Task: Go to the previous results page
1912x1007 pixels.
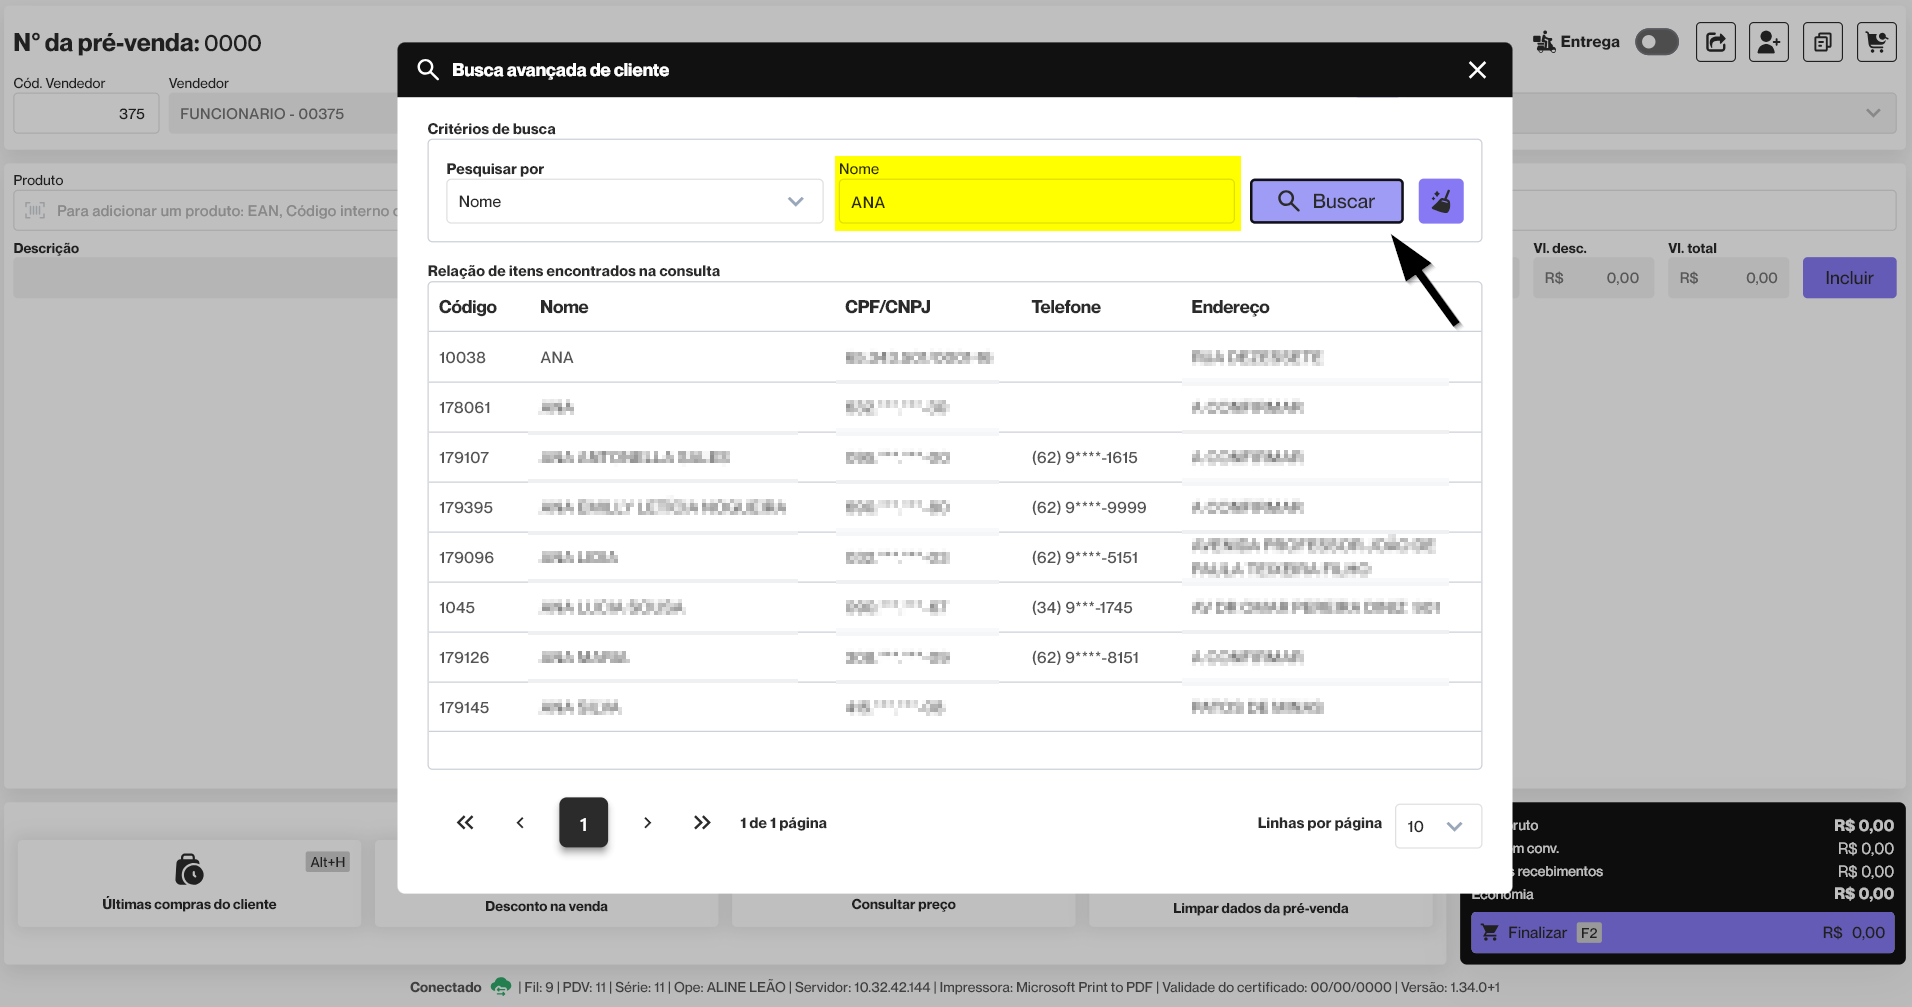Action: click(520, 822)
